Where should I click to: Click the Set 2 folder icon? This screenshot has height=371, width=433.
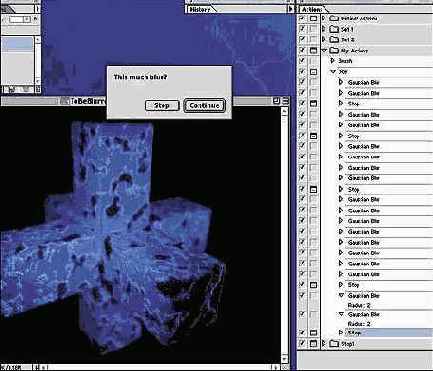[334, 40]
